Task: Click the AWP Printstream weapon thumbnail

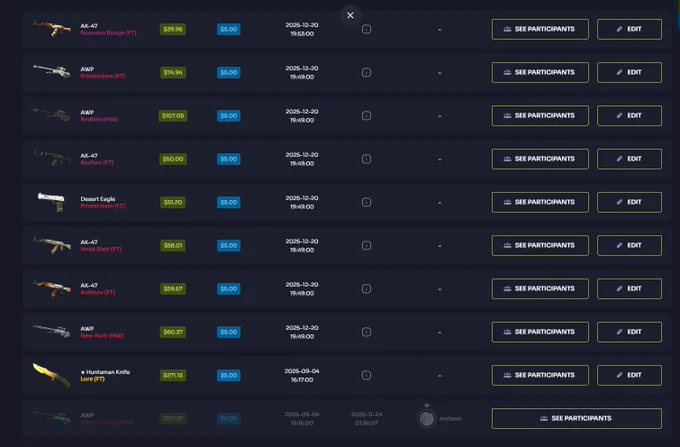Action: coord(52,71)
